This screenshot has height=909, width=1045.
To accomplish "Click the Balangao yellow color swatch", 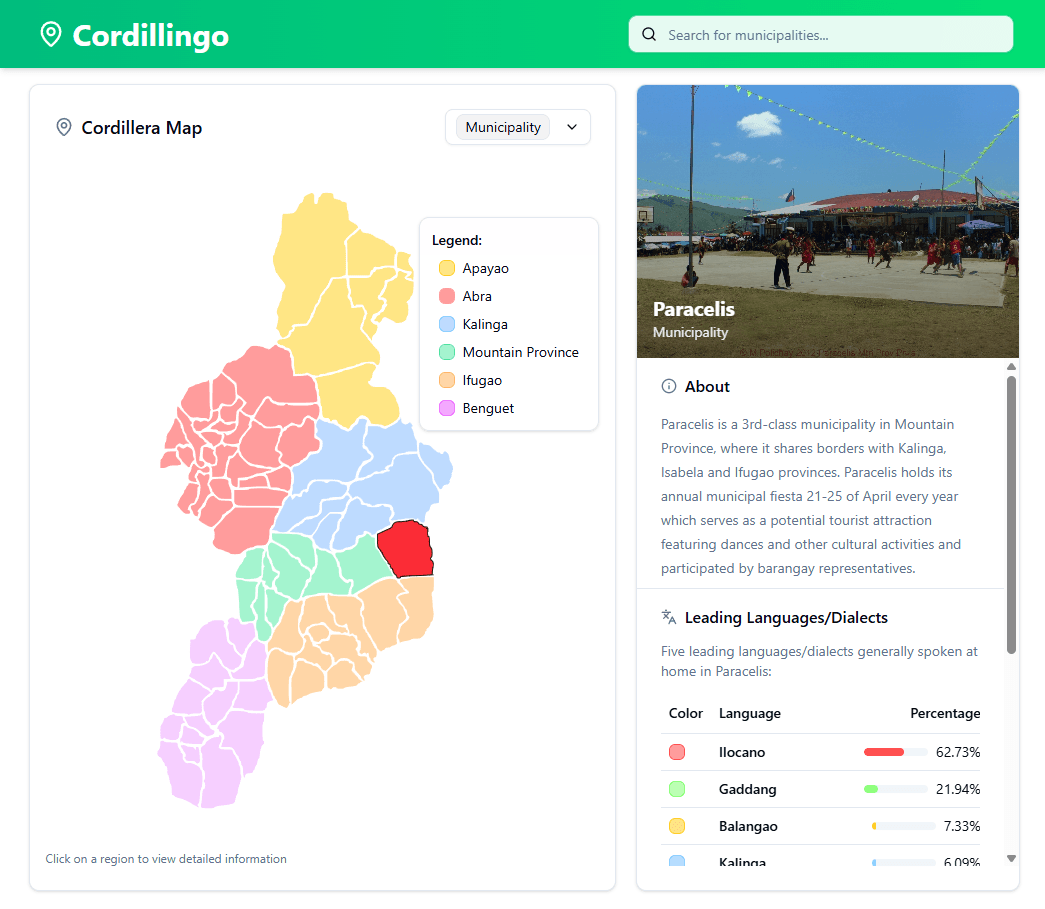I will coord(676,826).
